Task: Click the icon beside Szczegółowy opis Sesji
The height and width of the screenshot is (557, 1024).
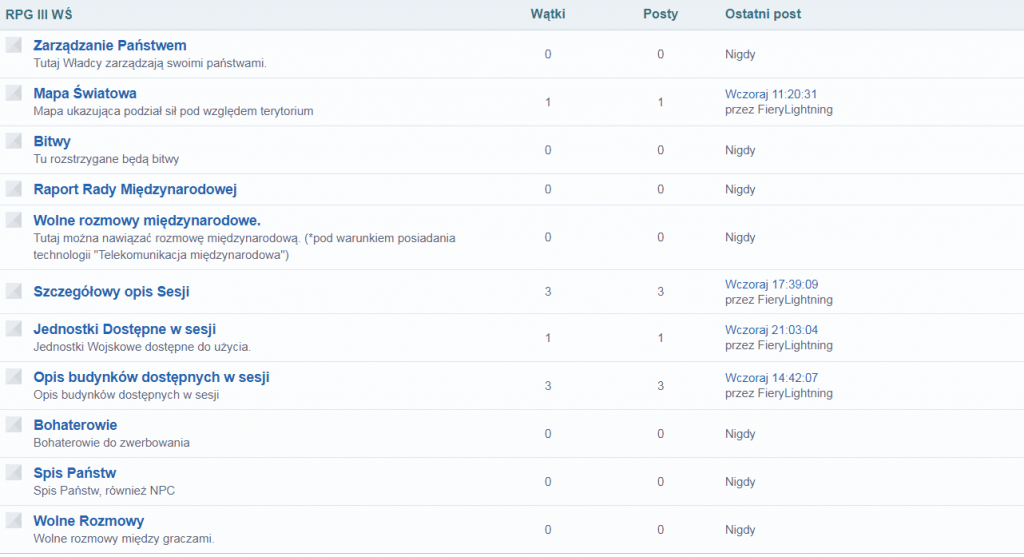Action: 13,291
